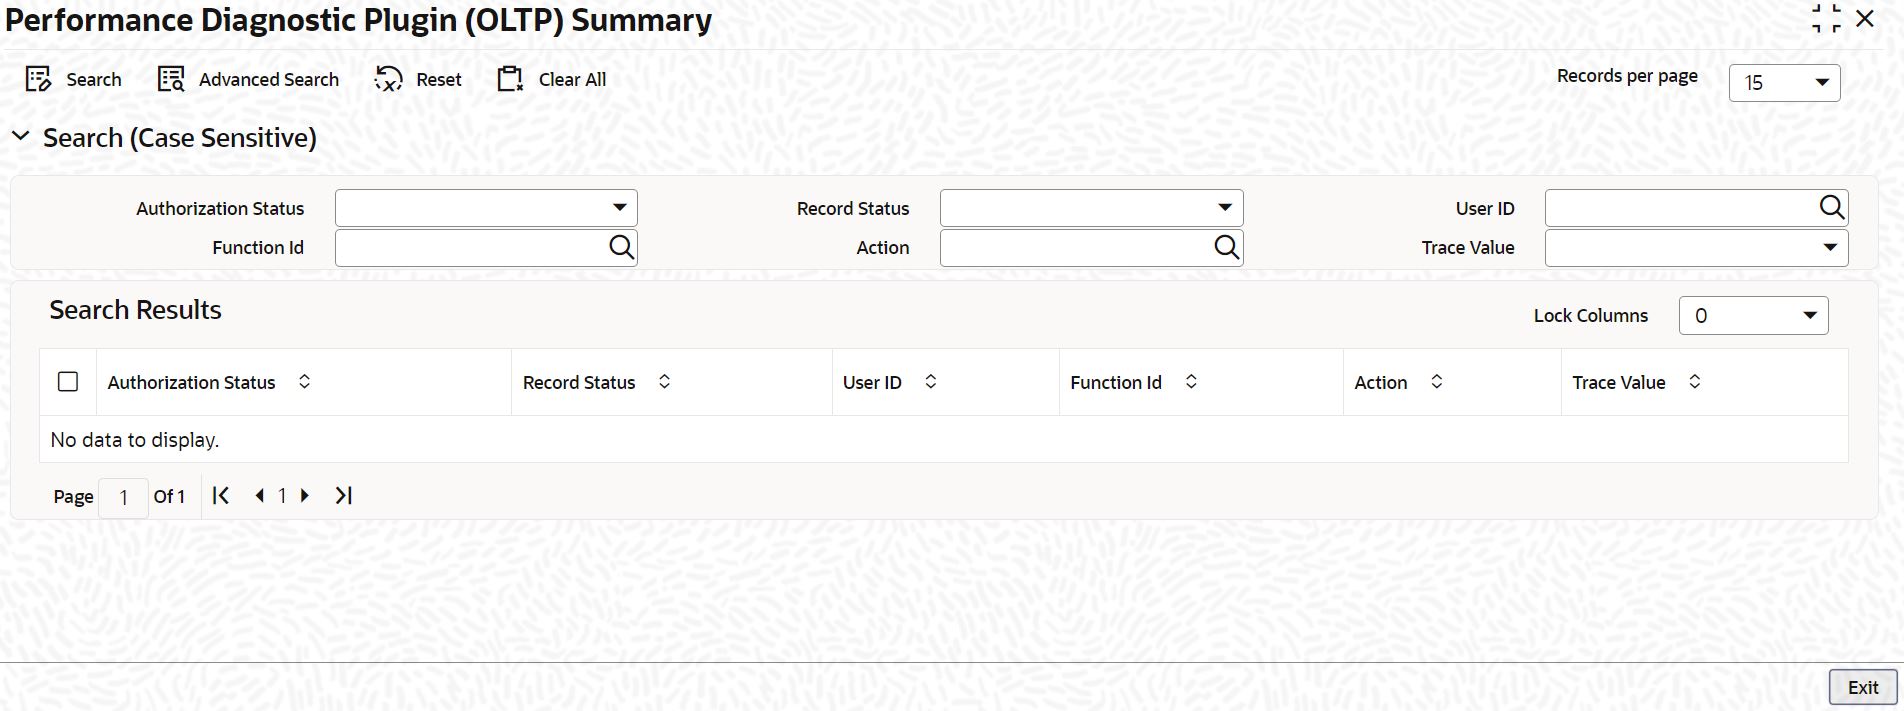This screenshot has height=711, width=1904.
Task: Click the Reset icon
Action: click(388, 80)
